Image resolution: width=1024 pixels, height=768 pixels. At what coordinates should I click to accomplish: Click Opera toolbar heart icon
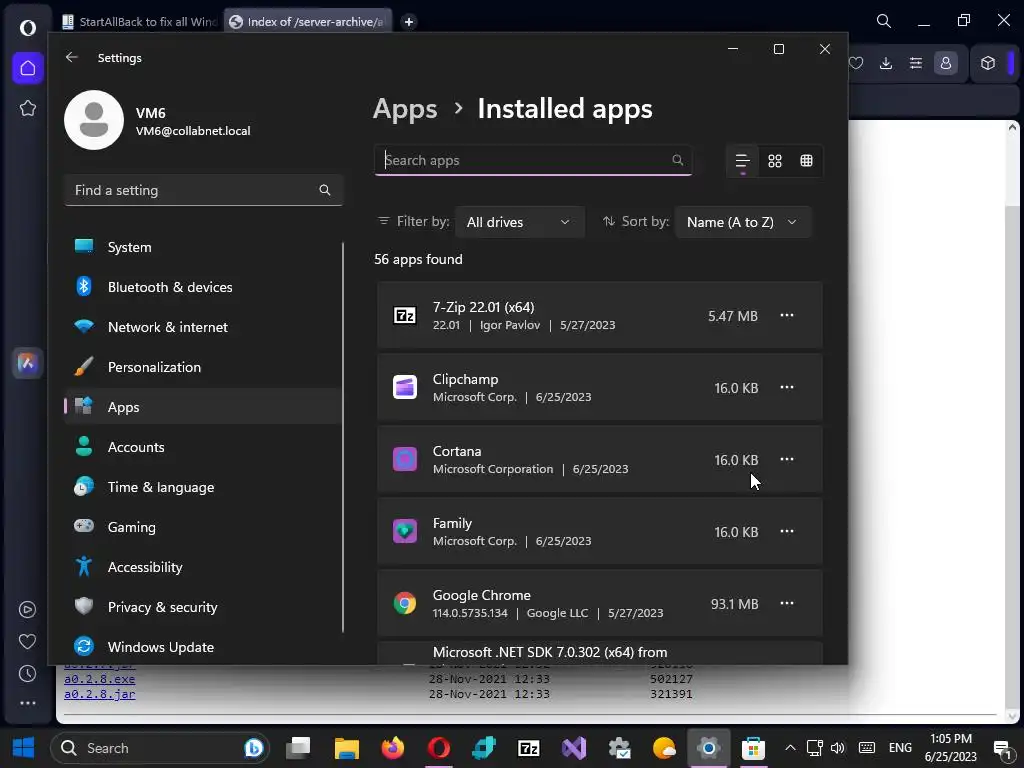(x=856, y=63)
